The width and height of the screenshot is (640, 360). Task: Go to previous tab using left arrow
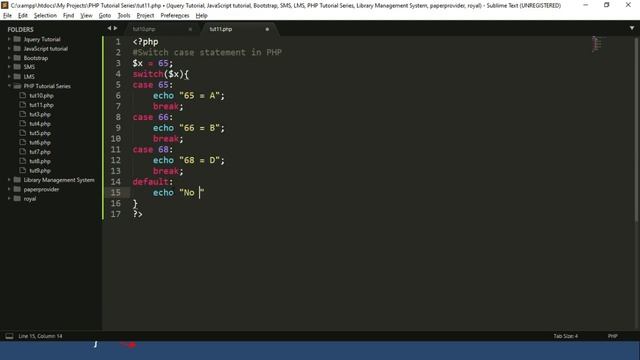(109, 28)
